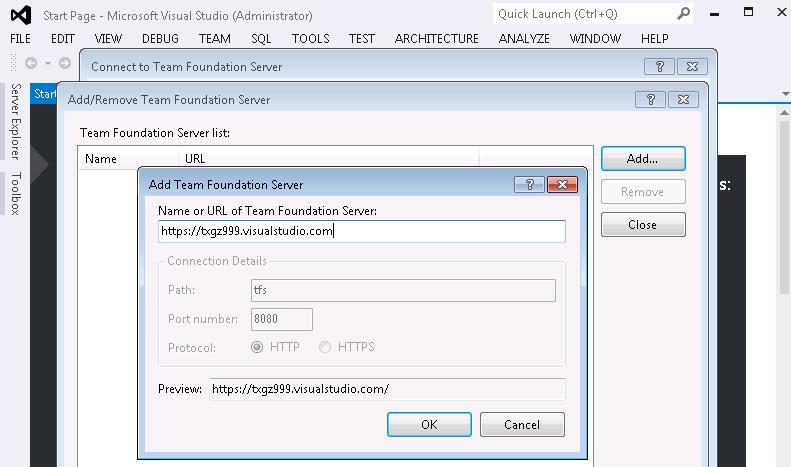Select the HTTP protocol radio button
Viewport: 791px width, 467px height.
coord(257,347)
